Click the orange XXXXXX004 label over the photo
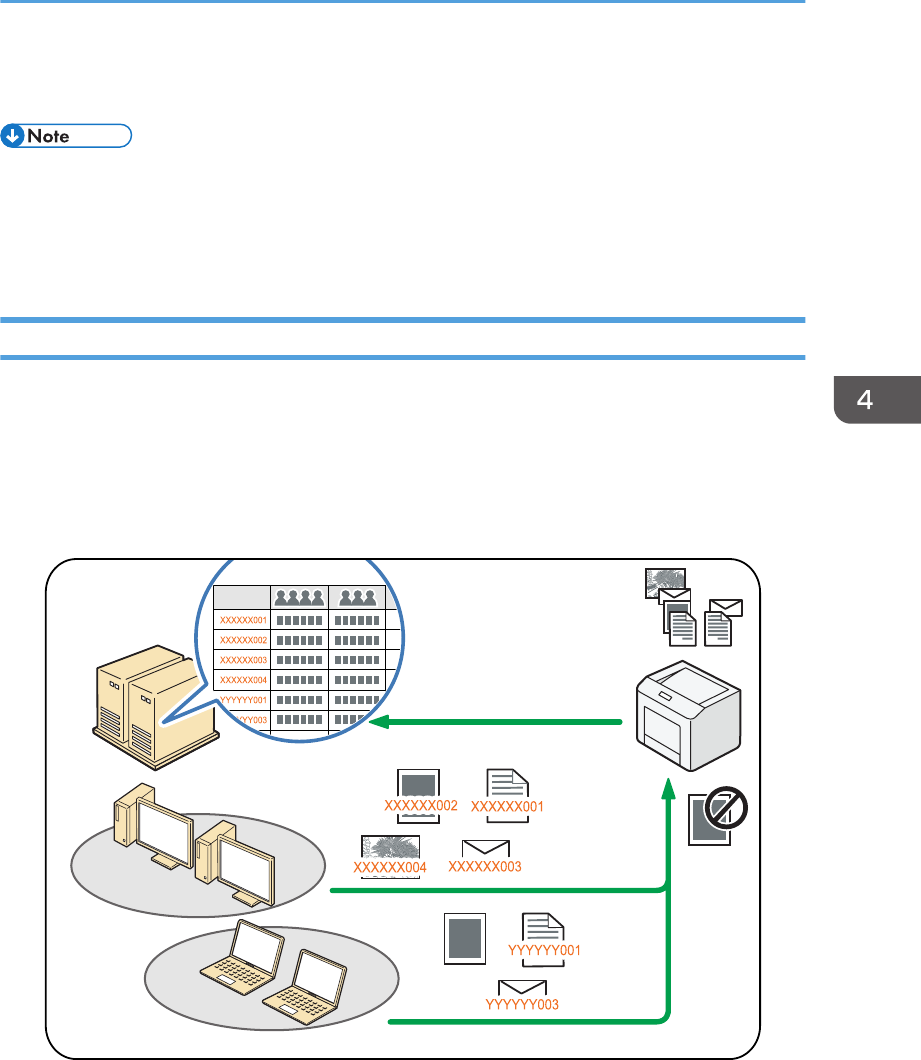Image resolution: width=921 pixels, height=1060 pixels. pos(390,867)
